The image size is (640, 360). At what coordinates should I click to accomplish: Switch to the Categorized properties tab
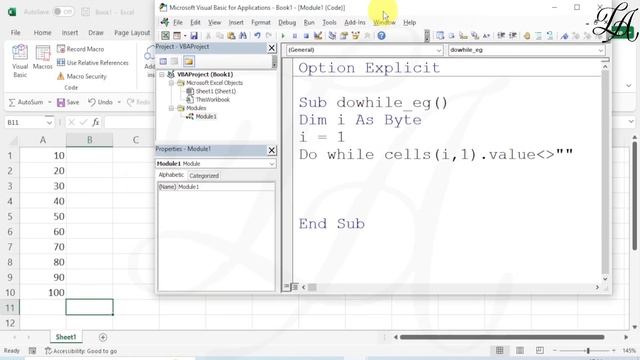(204, 176)
